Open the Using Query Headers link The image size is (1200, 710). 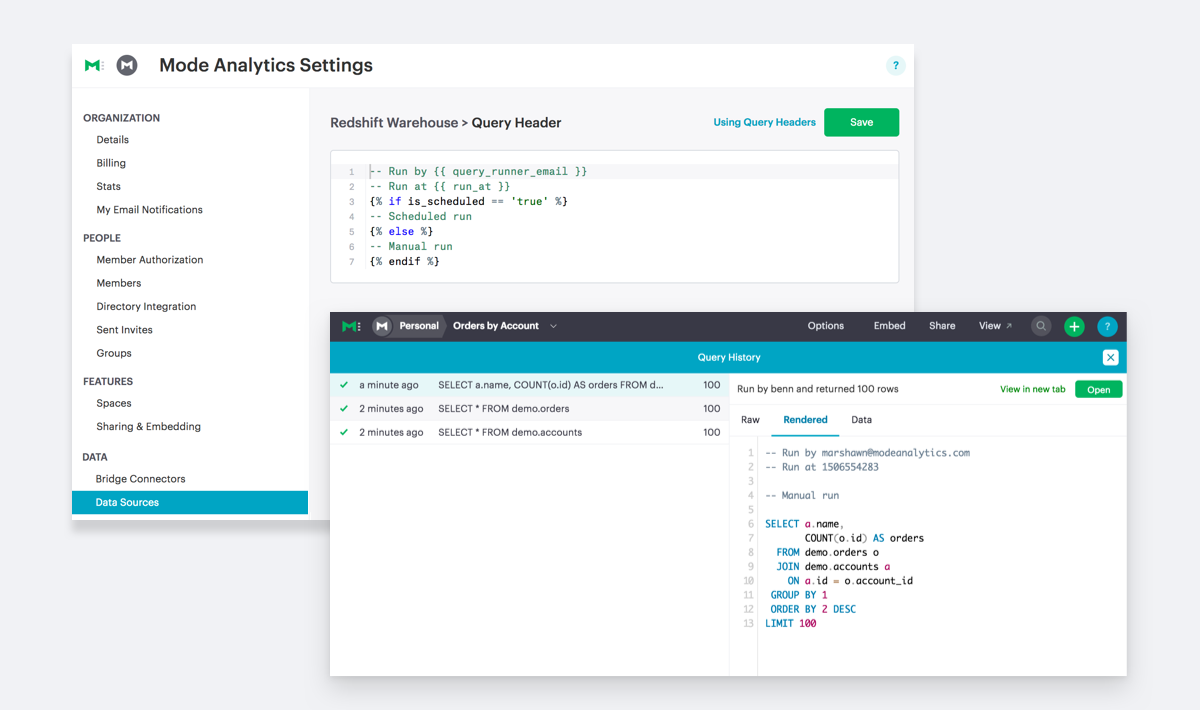pyautogui.click(x=764, y=122)
